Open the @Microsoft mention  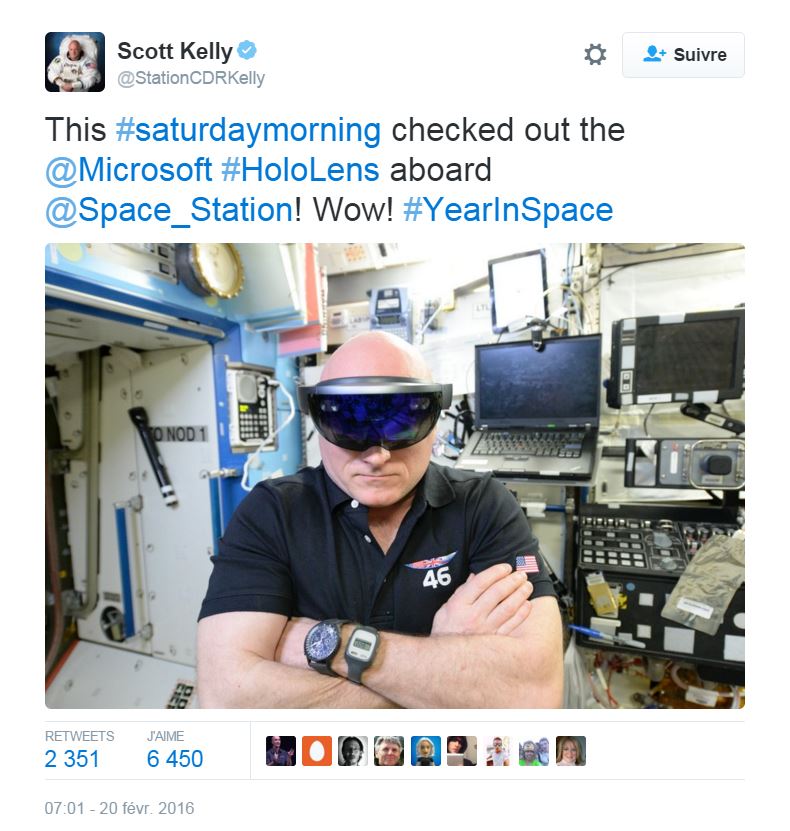[x=129, y=170]
